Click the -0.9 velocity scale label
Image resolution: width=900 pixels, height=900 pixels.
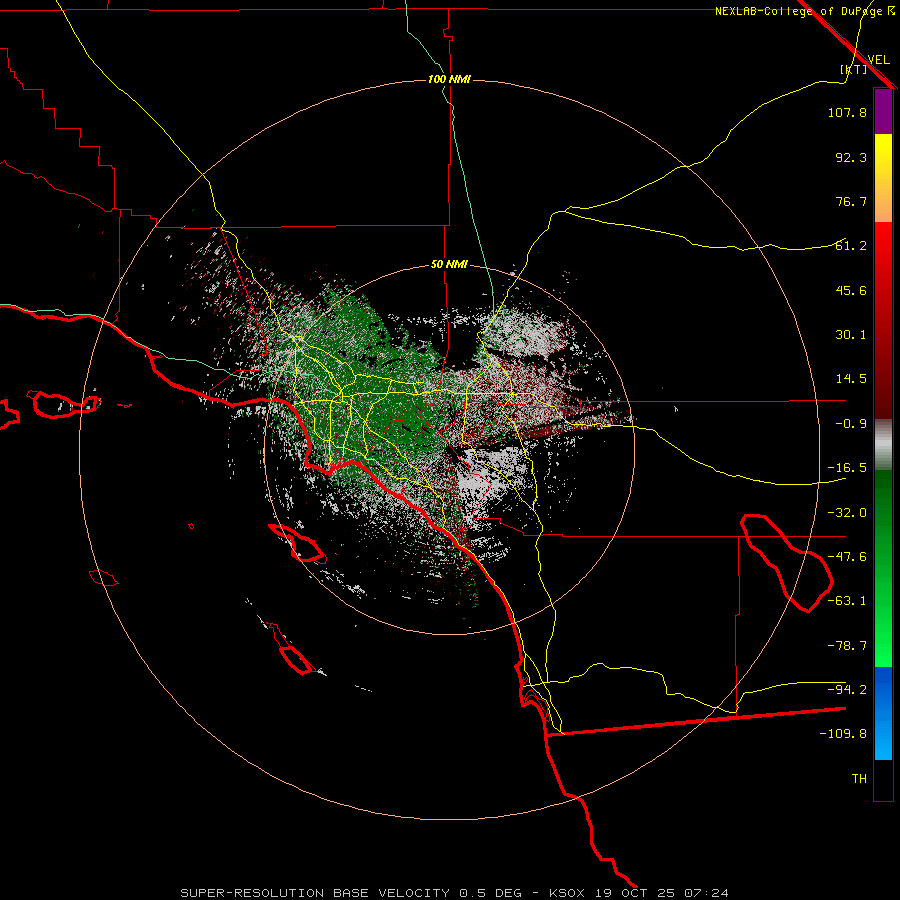click(x=851, y=424)
